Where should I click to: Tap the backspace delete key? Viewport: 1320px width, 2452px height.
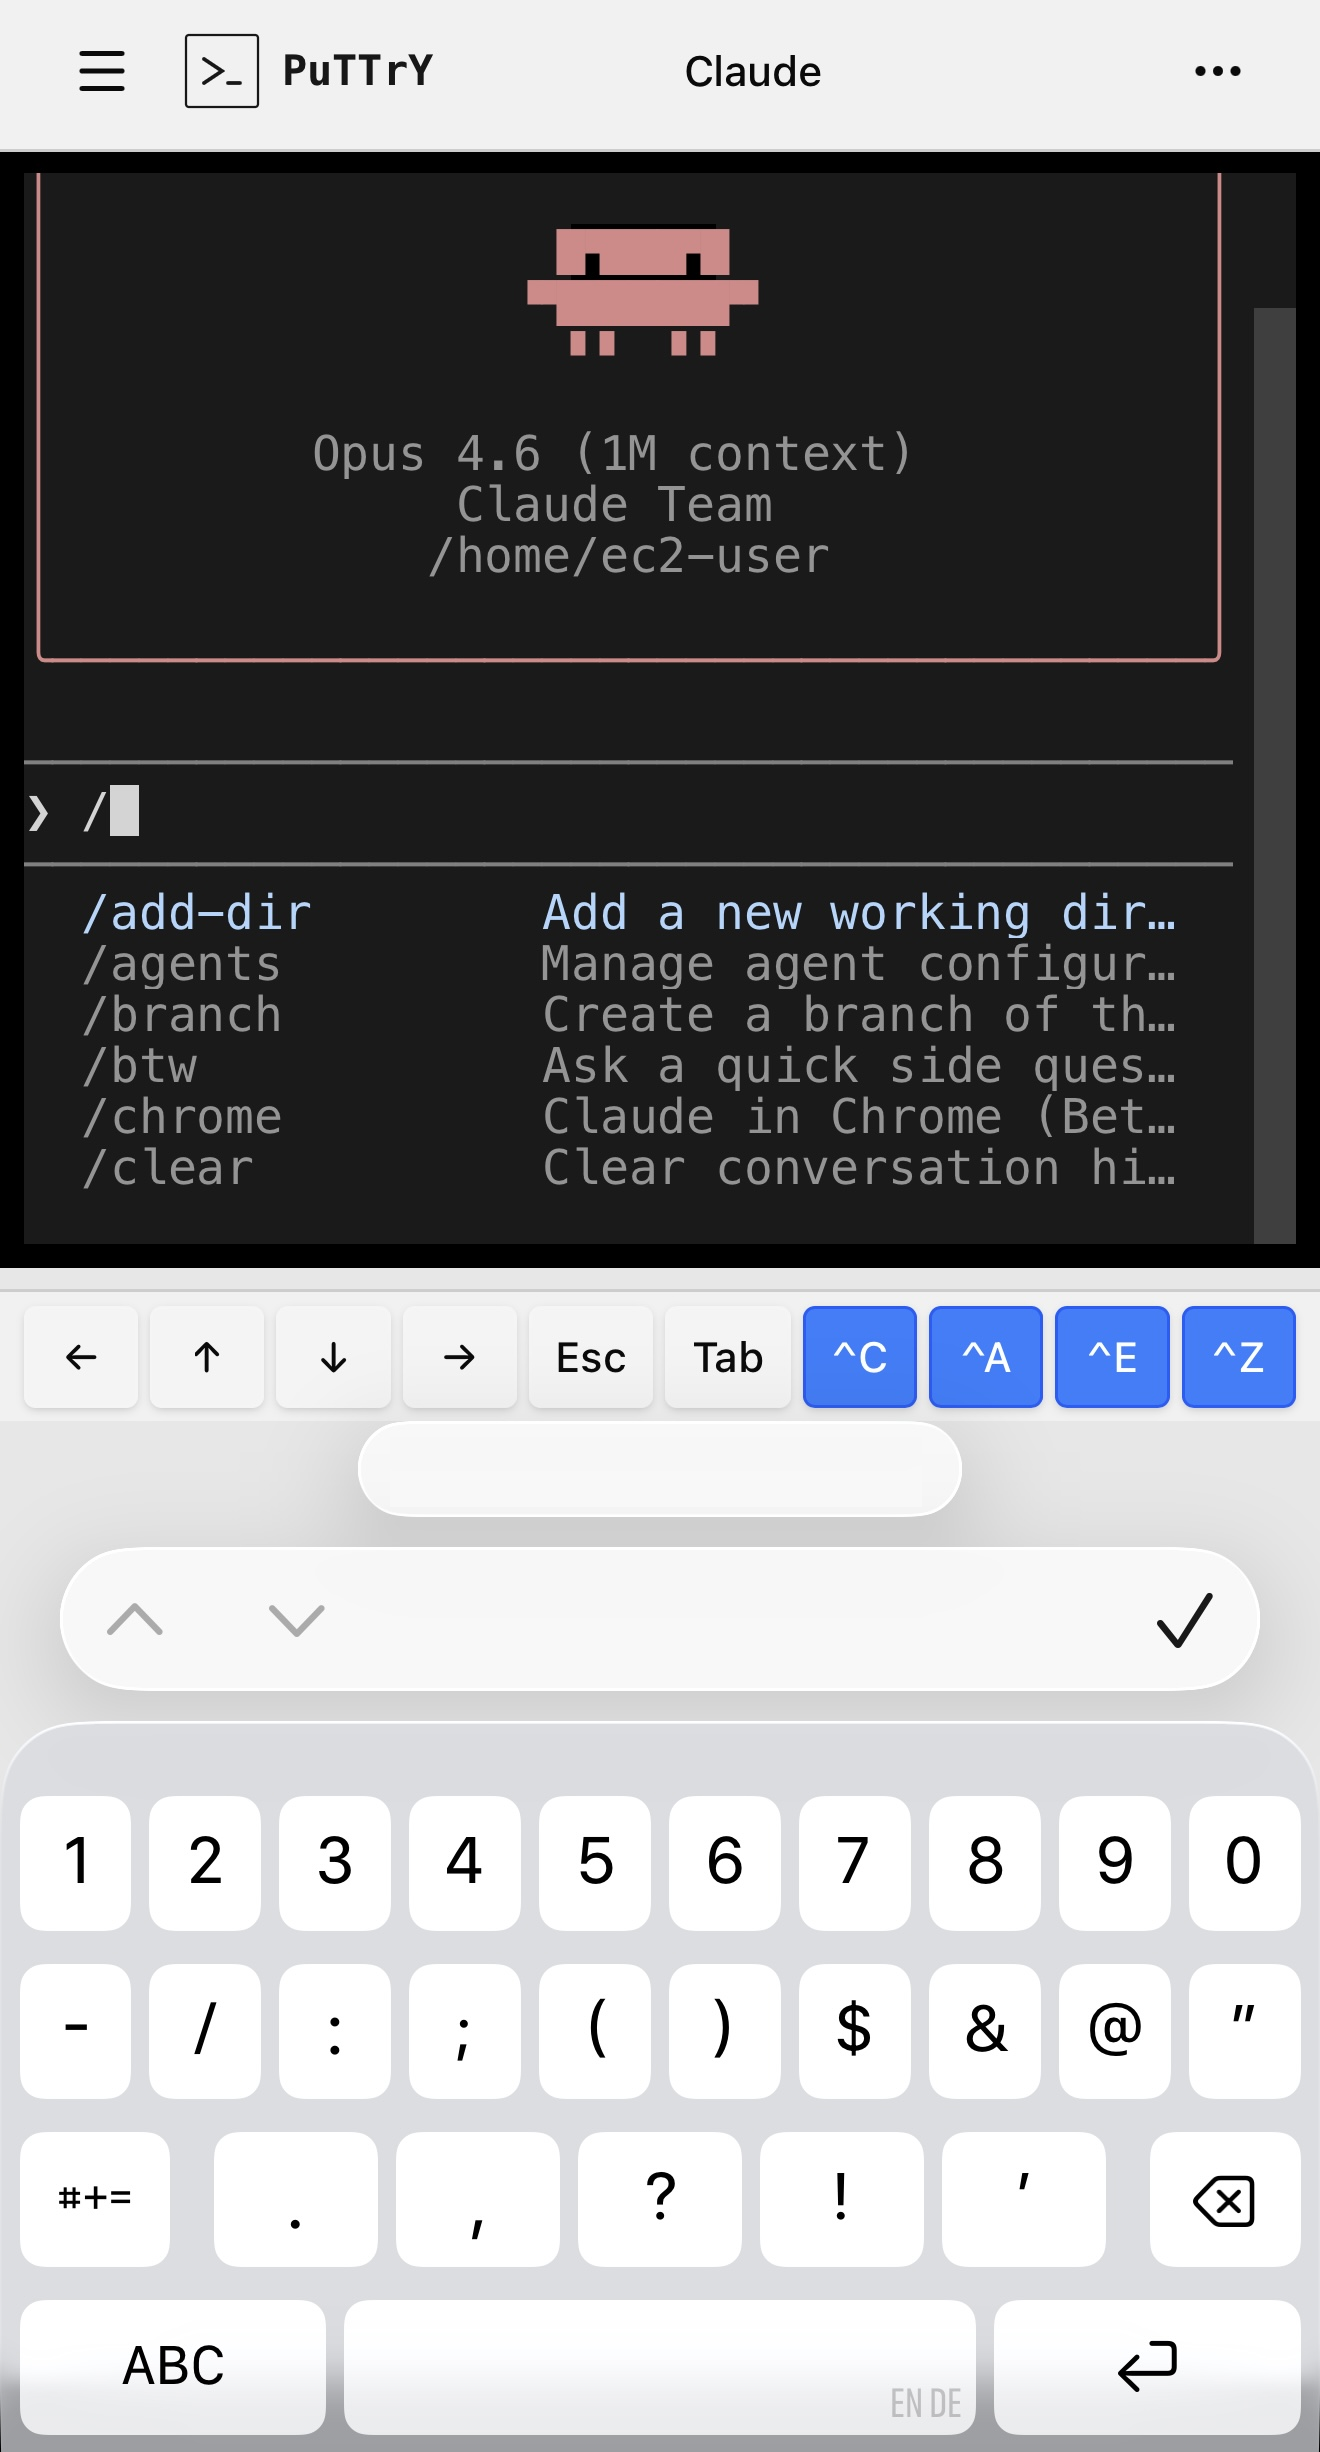point(1225,2199)
